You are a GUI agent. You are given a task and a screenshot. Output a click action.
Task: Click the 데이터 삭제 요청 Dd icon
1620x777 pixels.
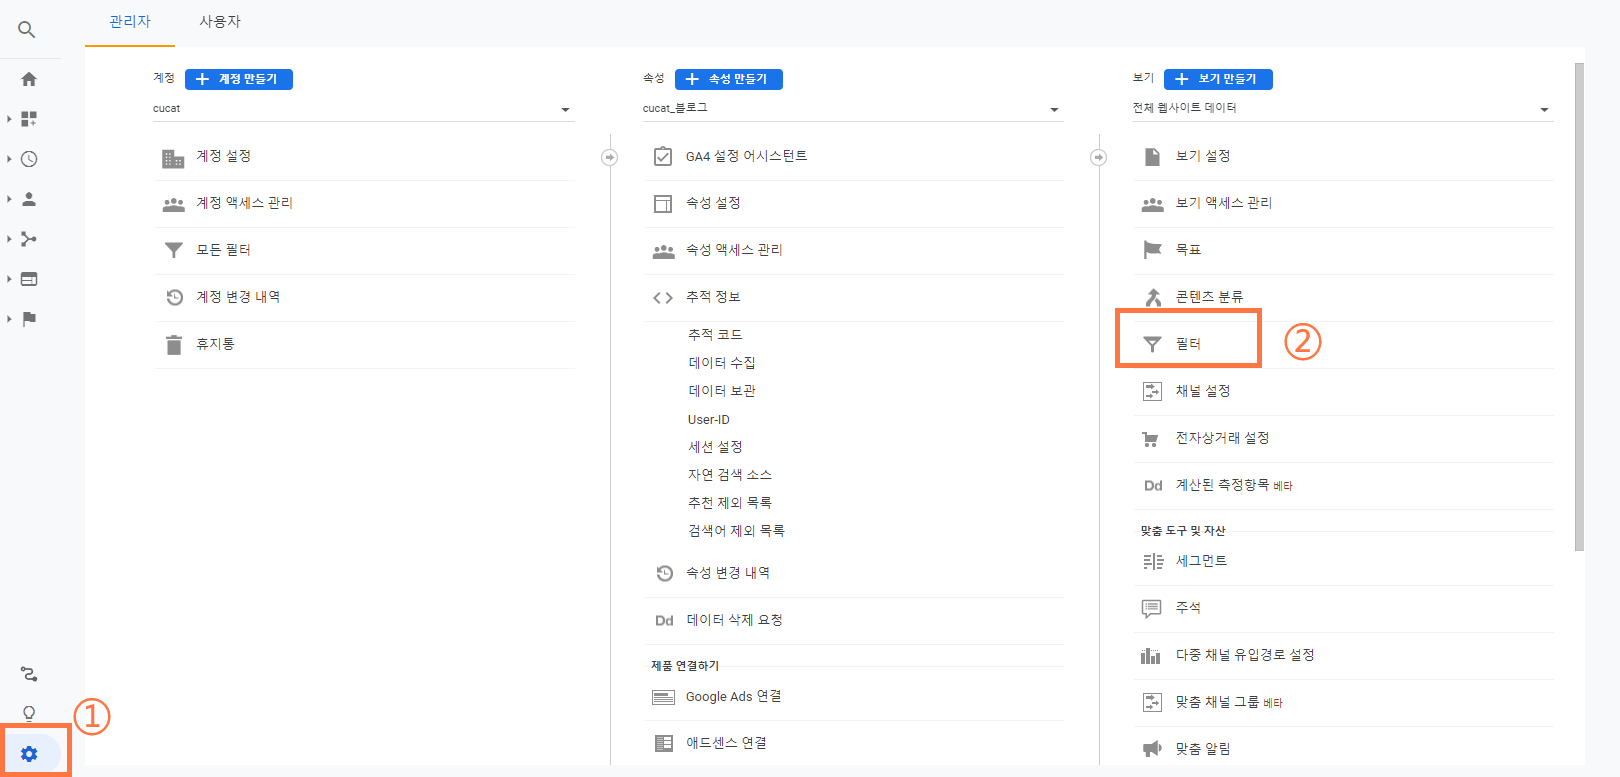[x=664, y=621]
